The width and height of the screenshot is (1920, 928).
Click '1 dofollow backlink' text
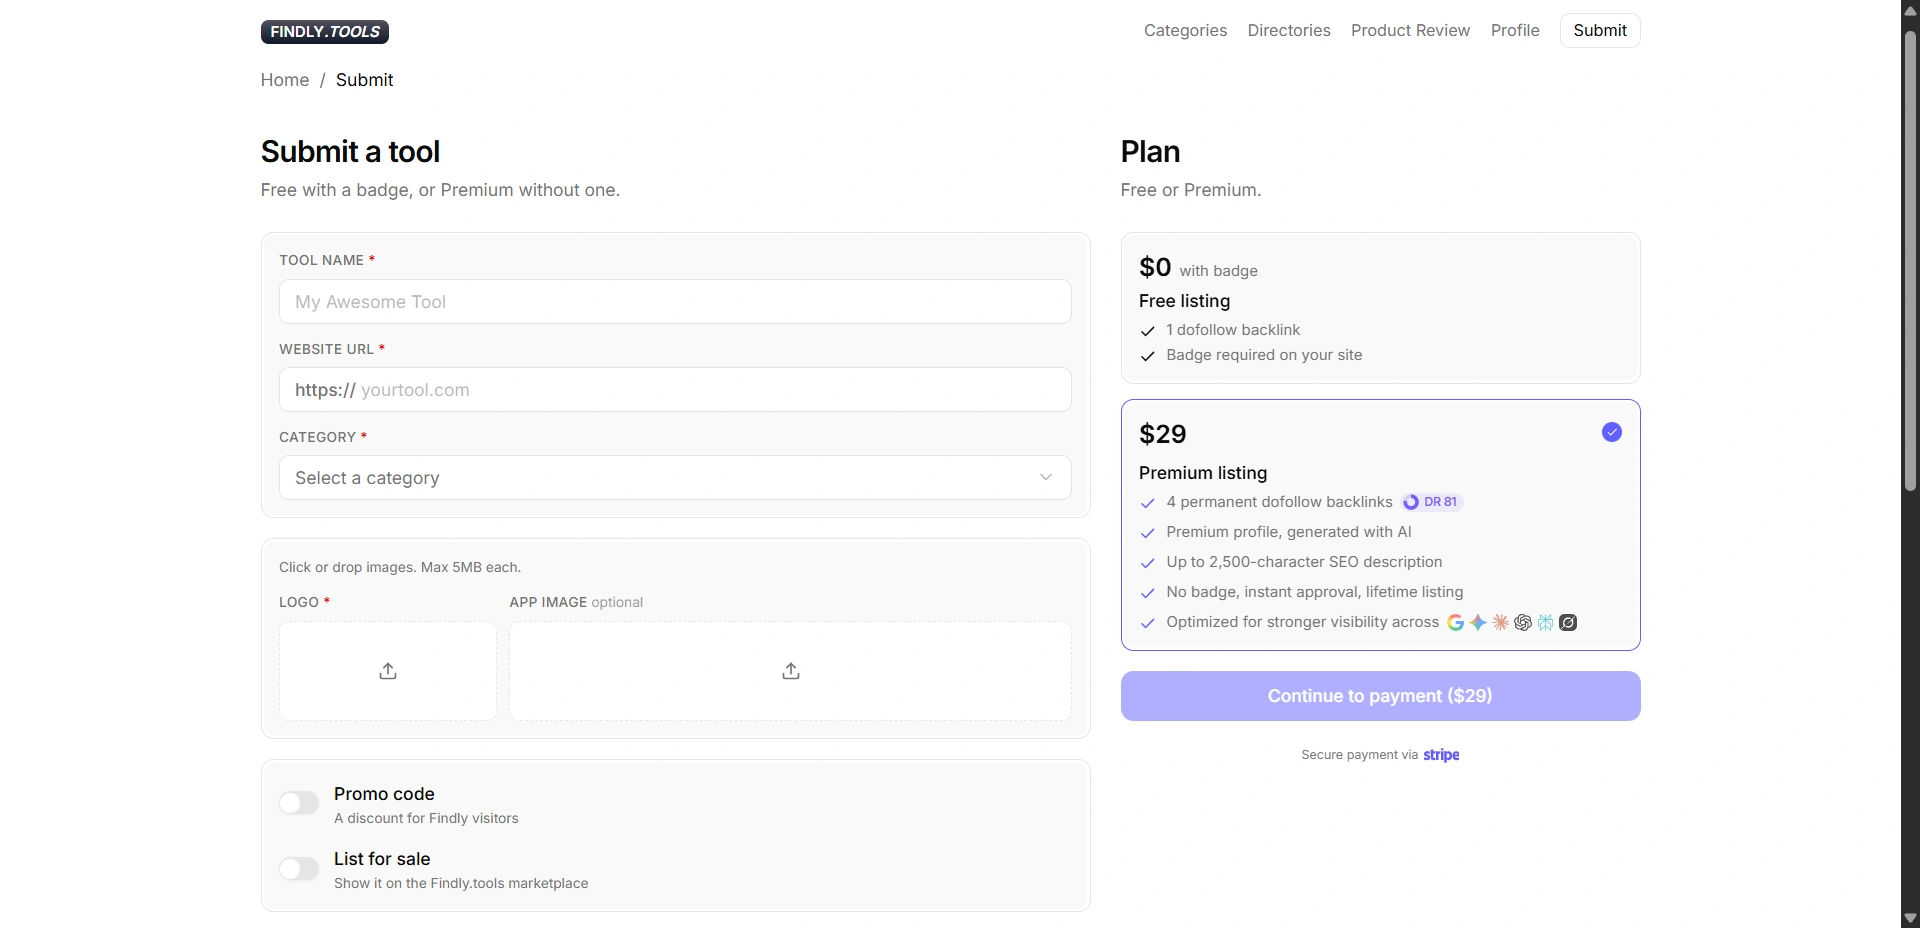click(x=1233, y=330)
